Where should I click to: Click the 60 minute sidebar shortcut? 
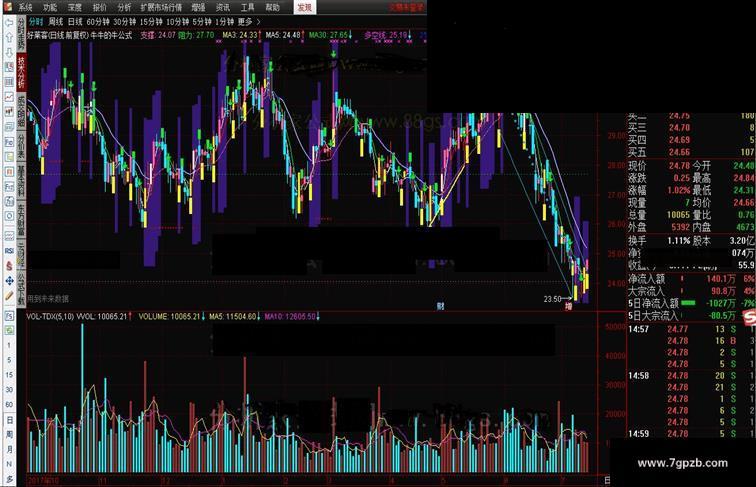coord(9,405)
